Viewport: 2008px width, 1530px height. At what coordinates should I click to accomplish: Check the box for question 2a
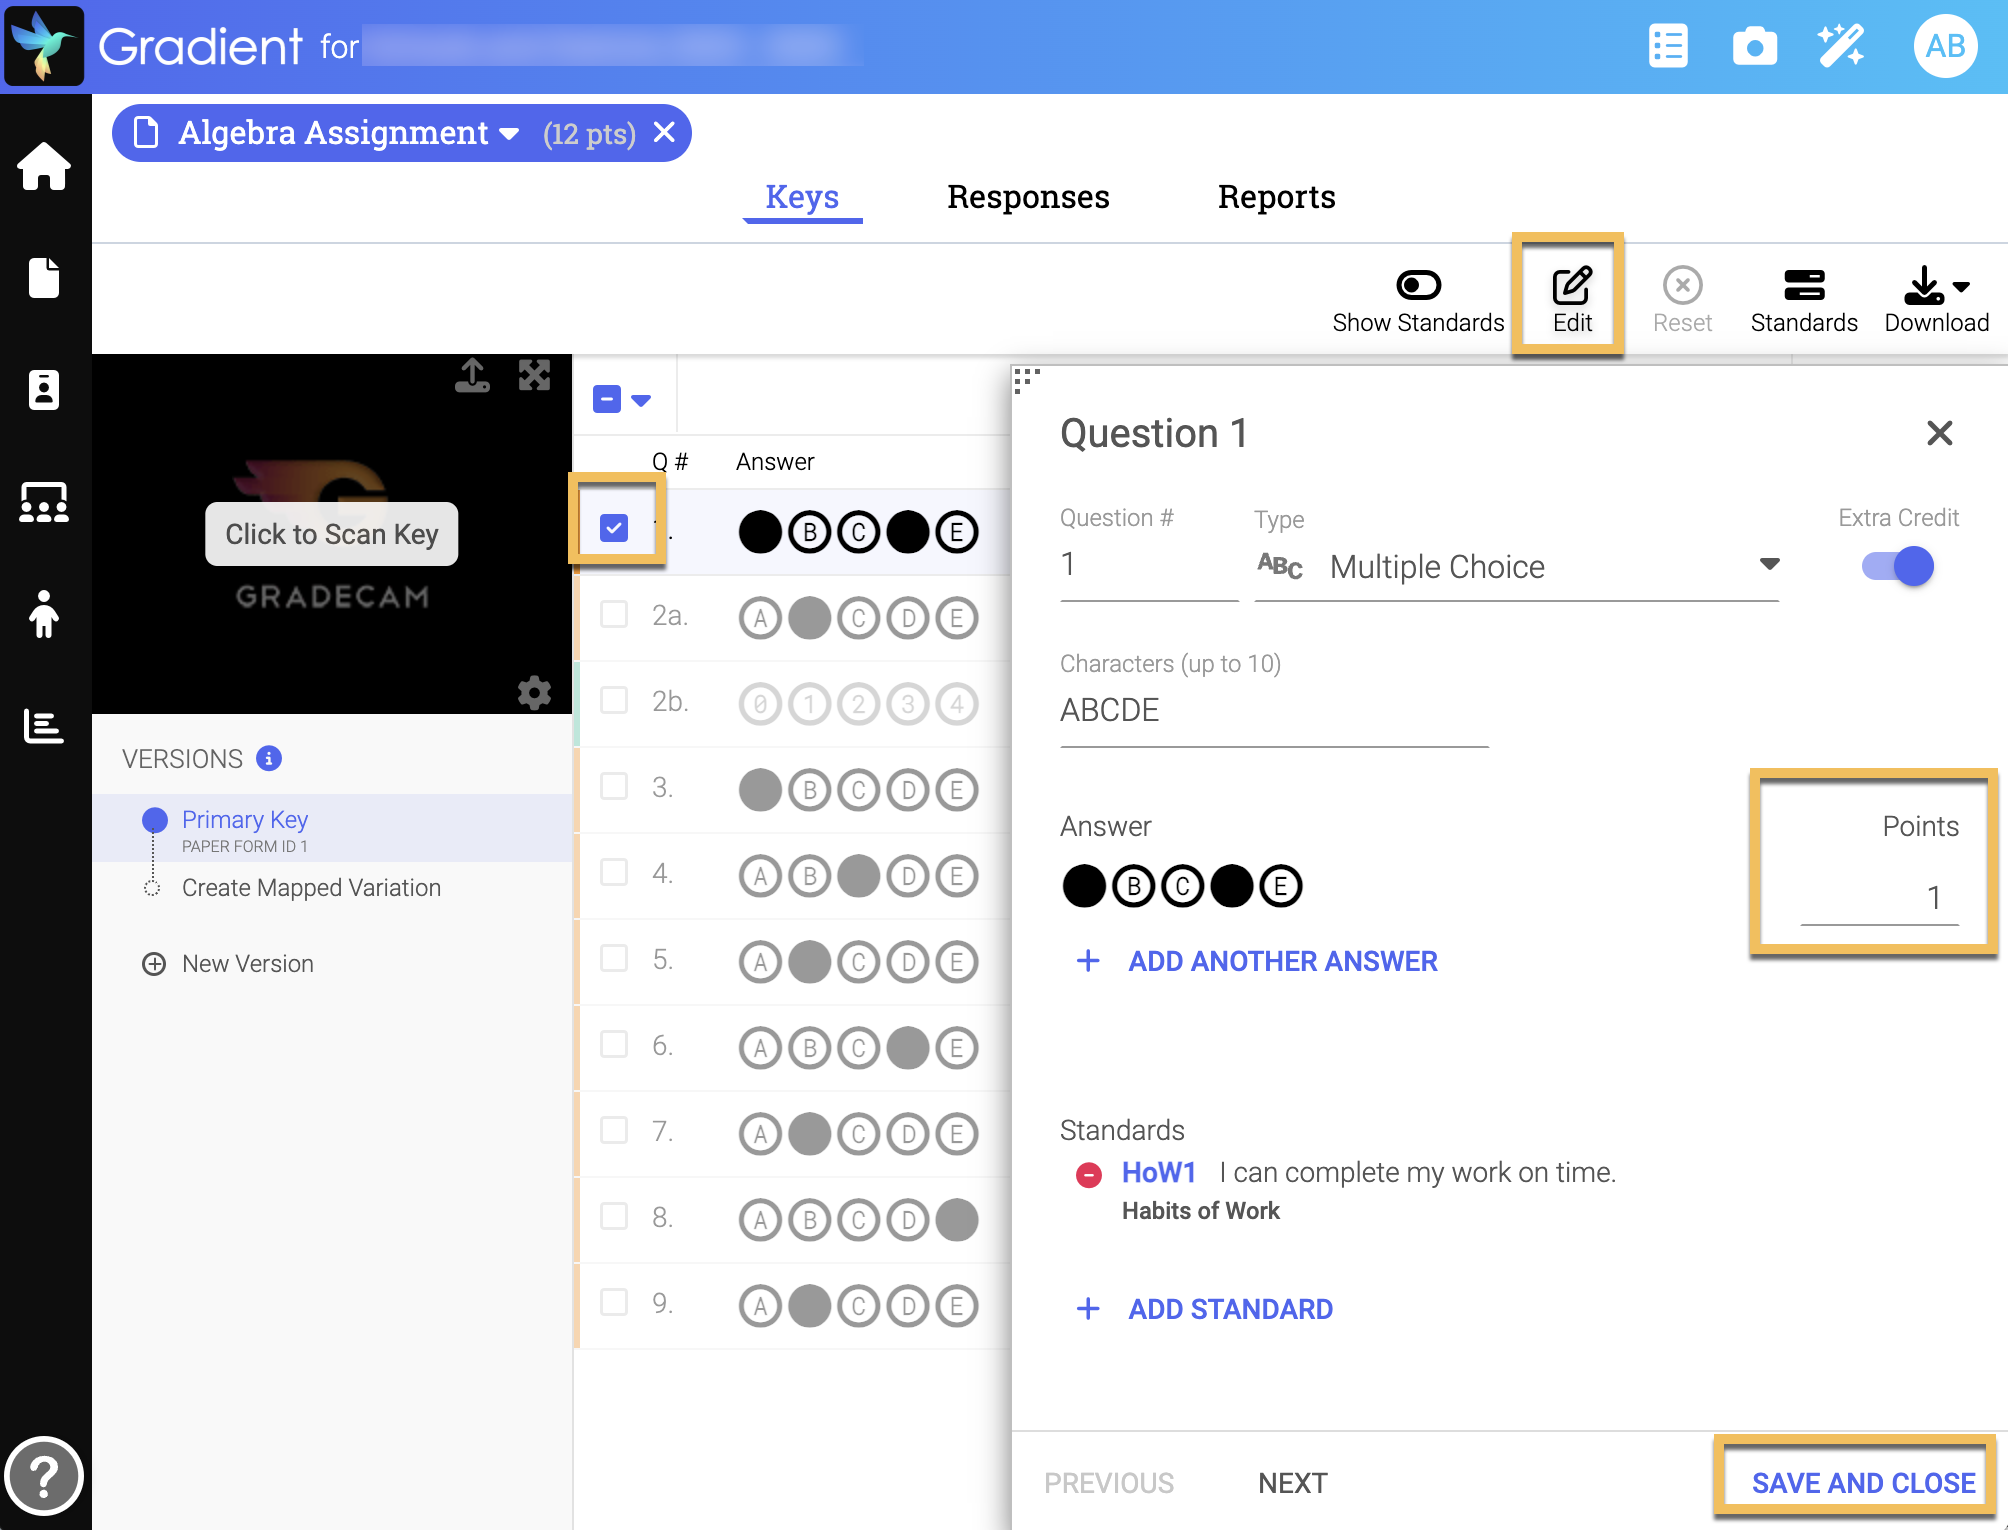(614, 614)
